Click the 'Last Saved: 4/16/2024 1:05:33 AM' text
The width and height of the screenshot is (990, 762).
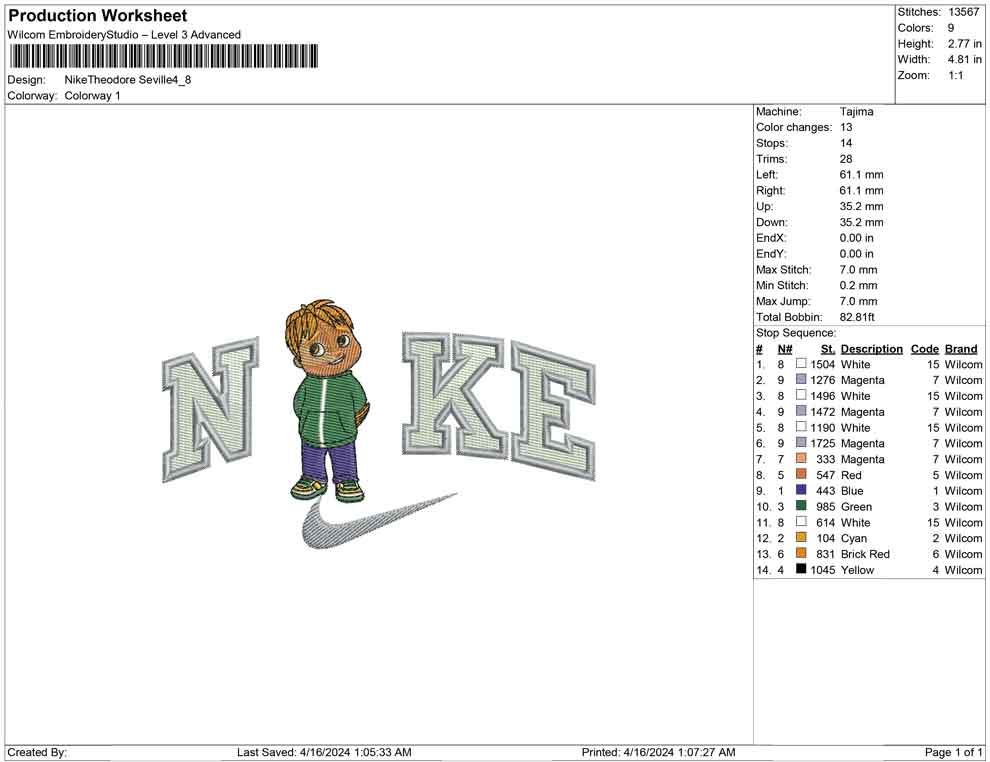pyautogui.click(x=324, y=752)
